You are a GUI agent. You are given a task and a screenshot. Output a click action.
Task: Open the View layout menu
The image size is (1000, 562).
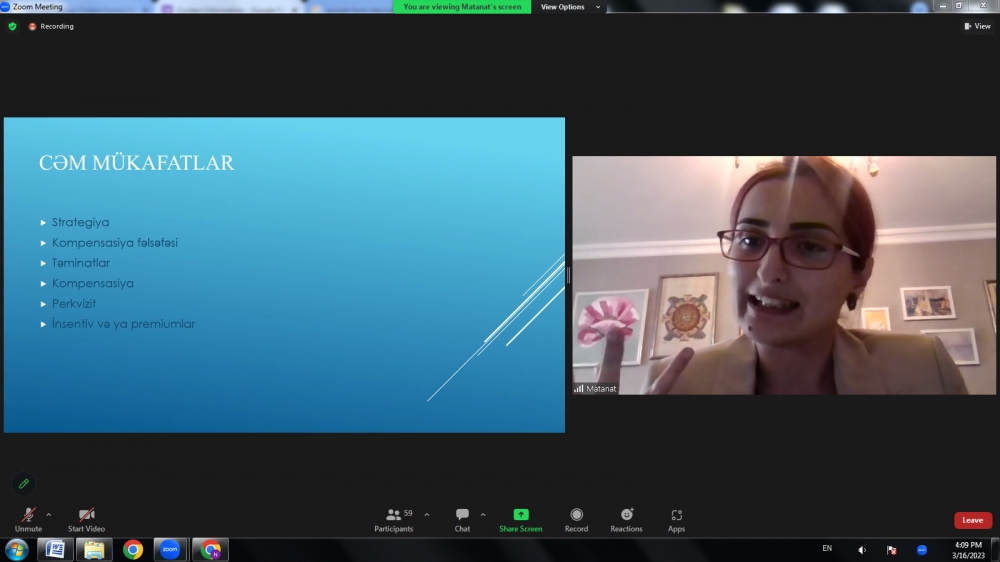976,26
